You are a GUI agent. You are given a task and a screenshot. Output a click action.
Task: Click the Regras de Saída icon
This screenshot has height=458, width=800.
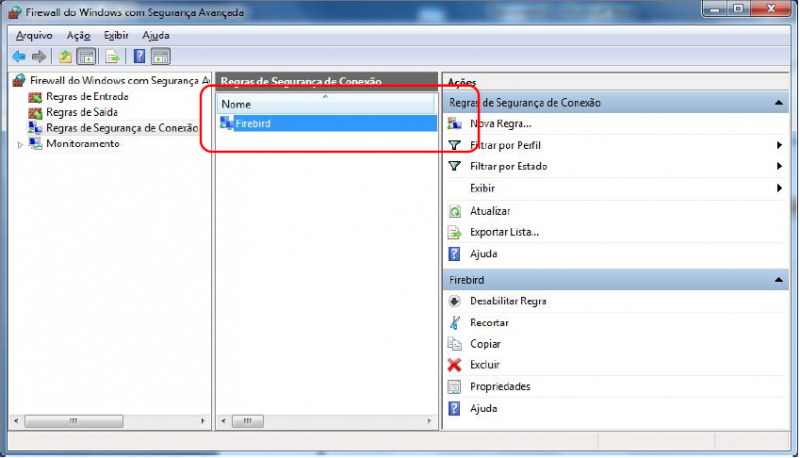coord(35,113)
